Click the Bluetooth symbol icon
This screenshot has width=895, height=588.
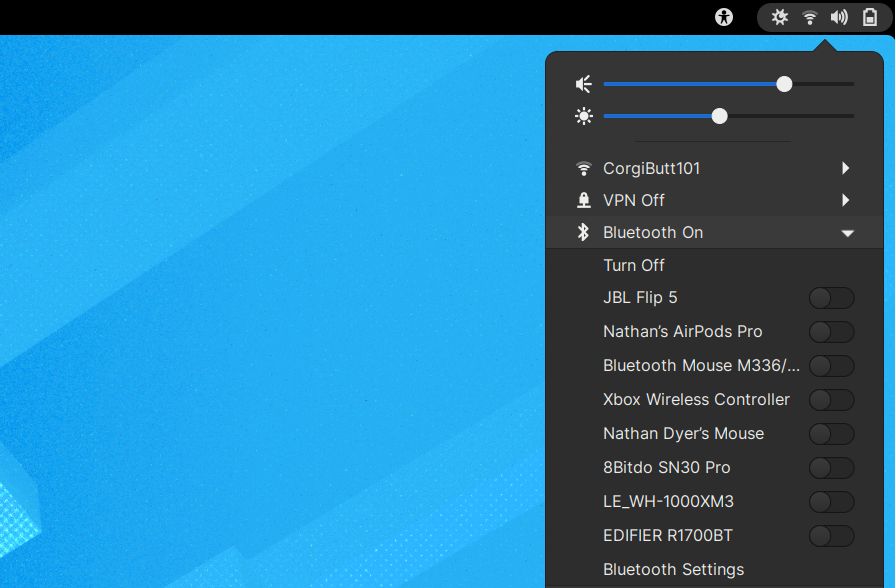tap(583, 232)
